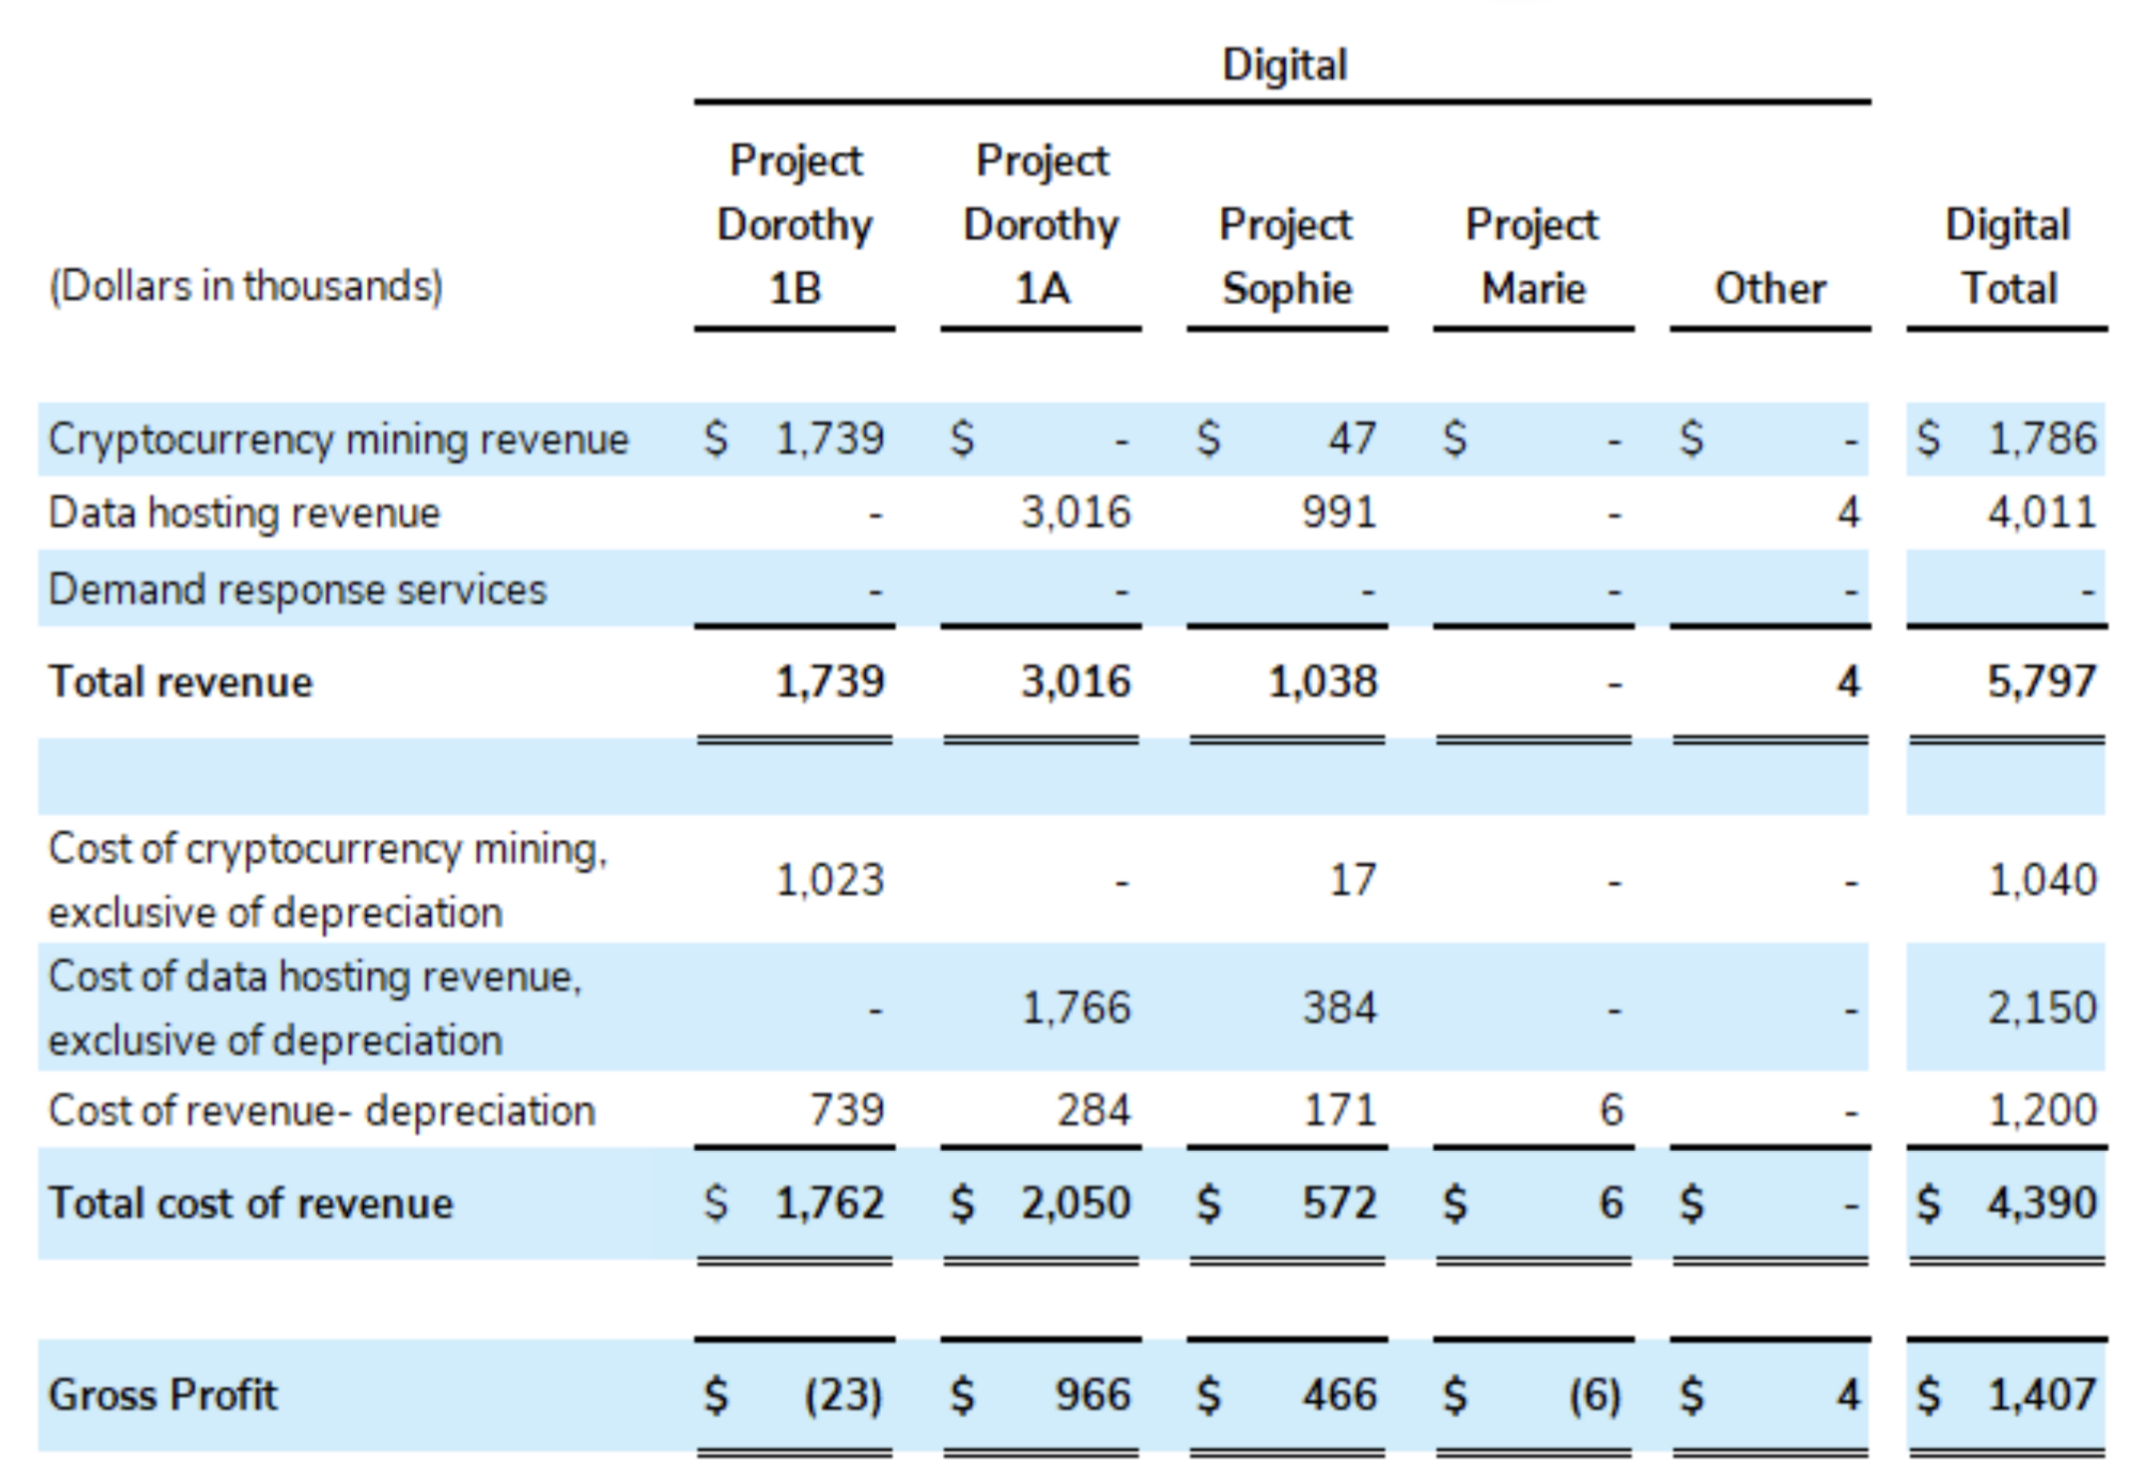Click the Project Sophie column header
The height and width of the screenshot is (1476, 2134).
pos(1286,257)
